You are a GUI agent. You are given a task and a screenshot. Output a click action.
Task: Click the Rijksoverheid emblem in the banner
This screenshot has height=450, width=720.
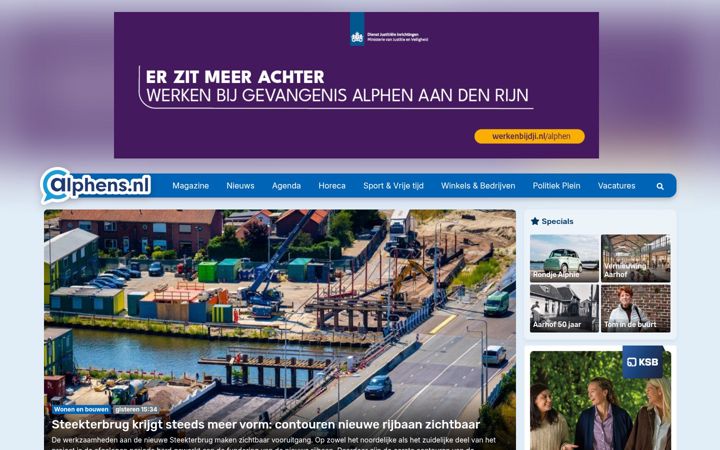point(357,29)
